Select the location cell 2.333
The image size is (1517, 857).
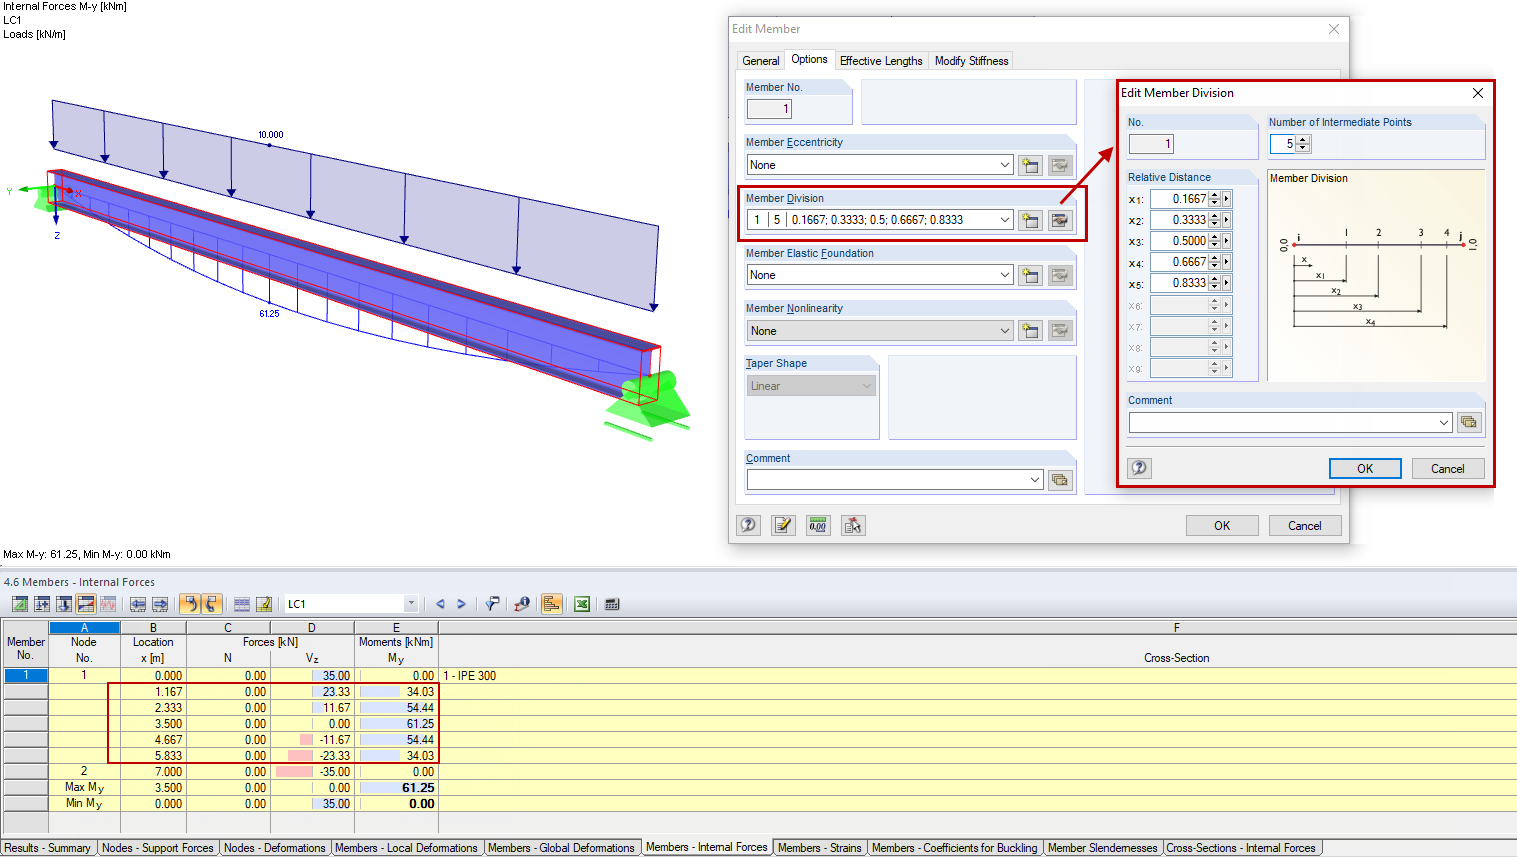153,708
